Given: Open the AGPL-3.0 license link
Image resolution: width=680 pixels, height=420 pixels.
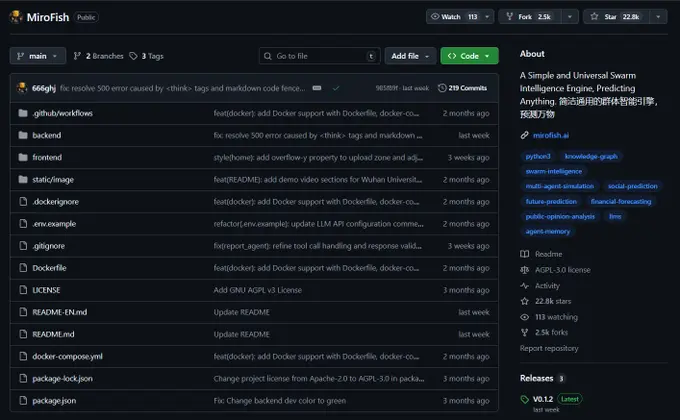Looking at the screenshot, I should click(563, 270).
